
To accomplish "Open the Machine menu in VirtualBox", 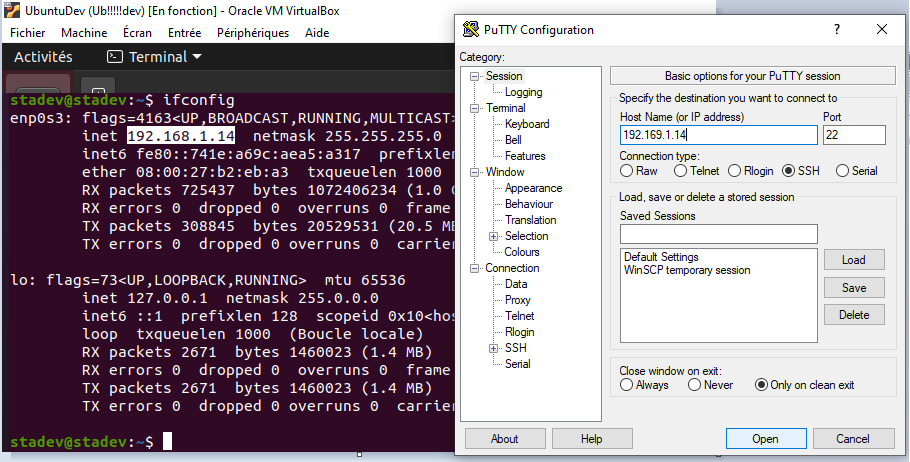I will pos(84,32).
